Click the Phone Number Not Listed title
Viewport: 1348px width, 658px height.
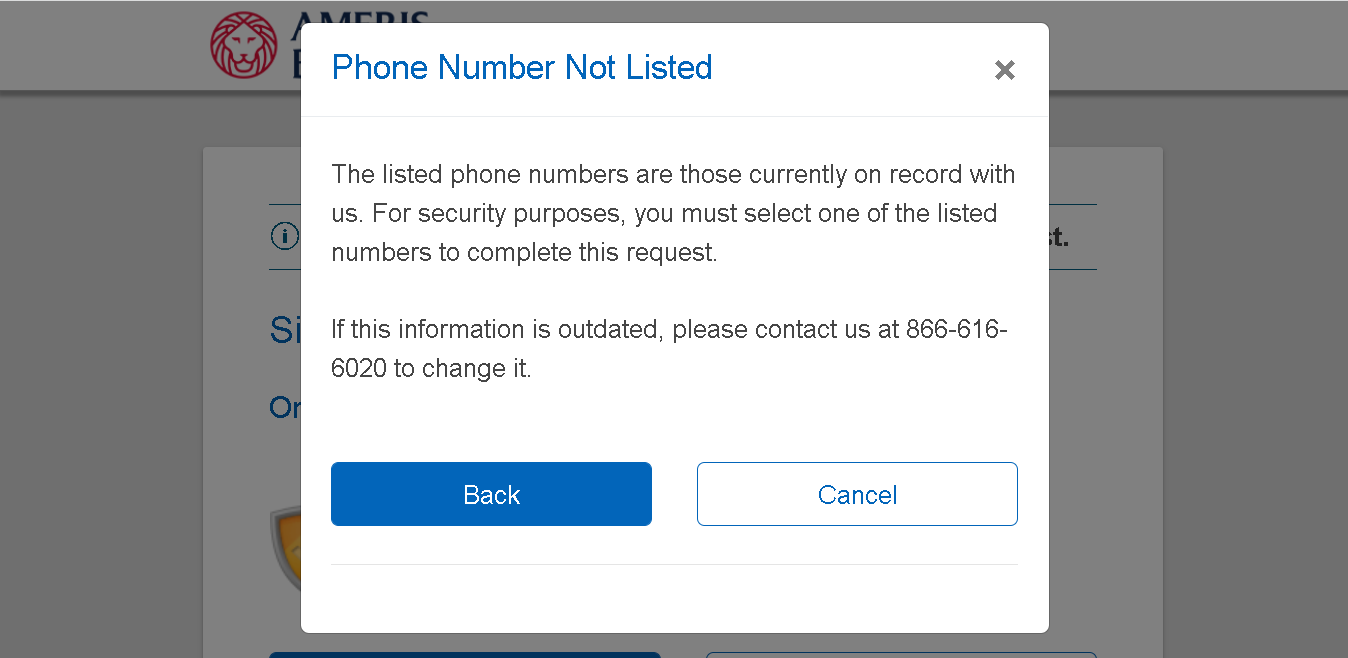coord(522,68)
